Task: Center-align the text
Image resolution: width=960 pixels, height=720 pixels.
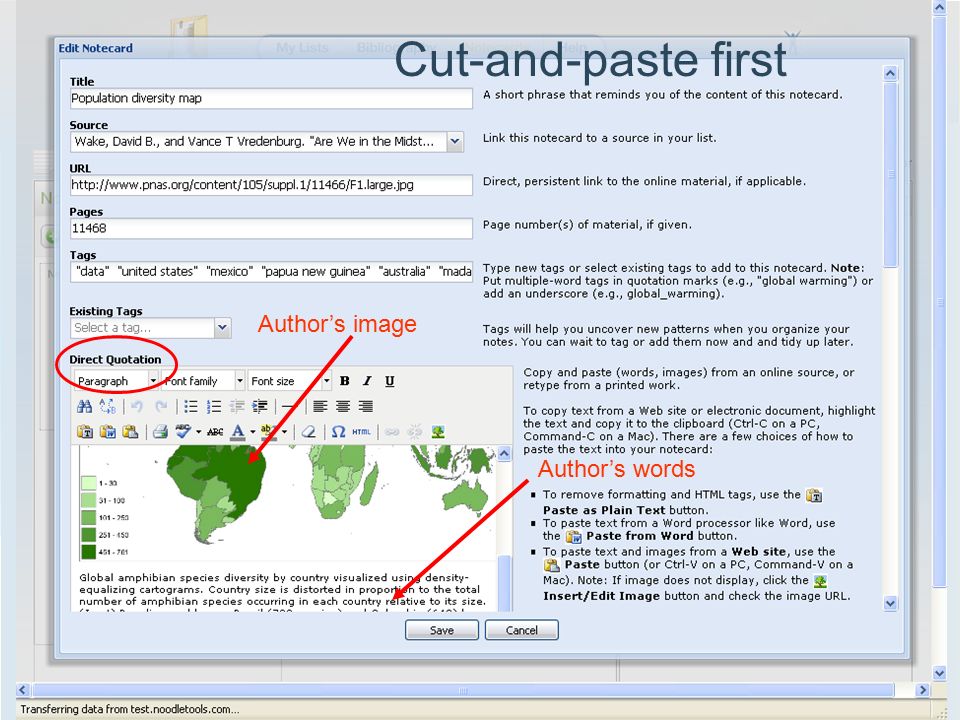Action: click(343, 406)
